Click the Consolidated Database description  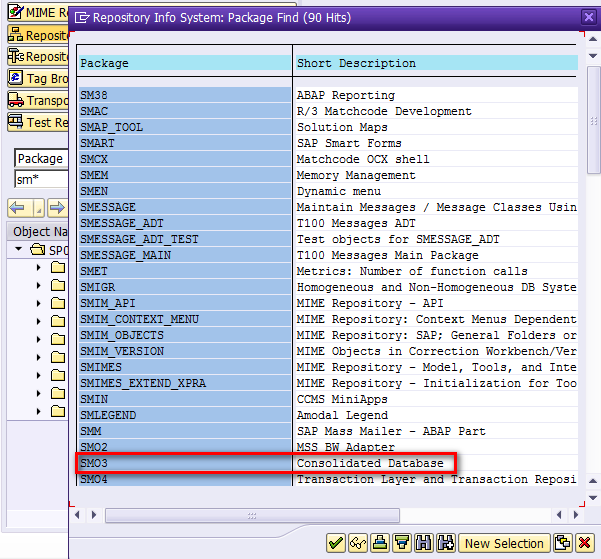[x=370, y=463]
